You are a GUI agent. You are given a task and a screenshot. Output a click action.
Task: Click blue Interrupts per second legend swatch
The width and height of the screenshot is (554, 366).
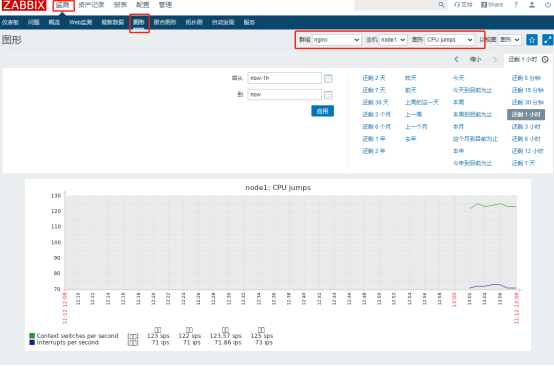[x=32, y=342]
